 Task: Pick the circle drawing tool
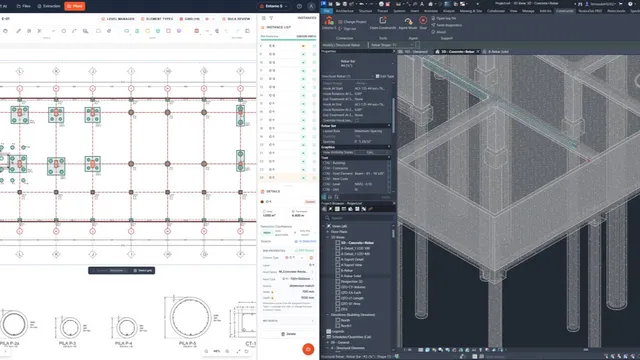coord(64,31)
